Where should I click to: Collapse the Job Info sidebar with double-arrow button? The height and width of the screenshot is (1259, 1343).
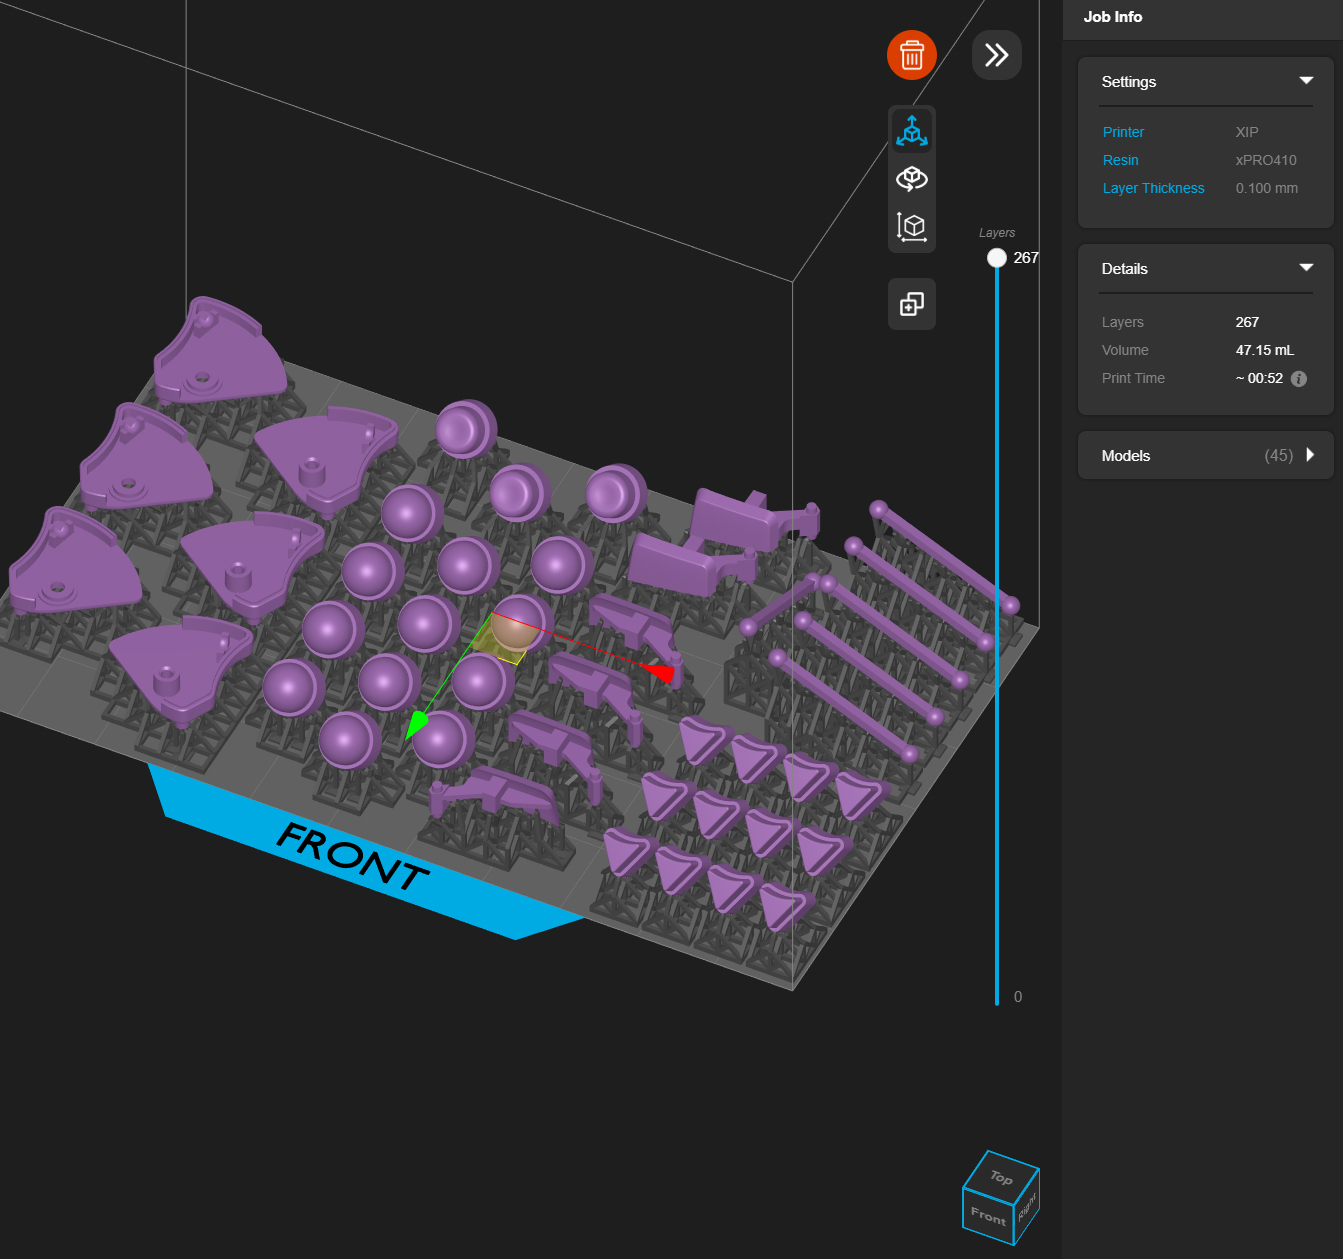point(995,55)
